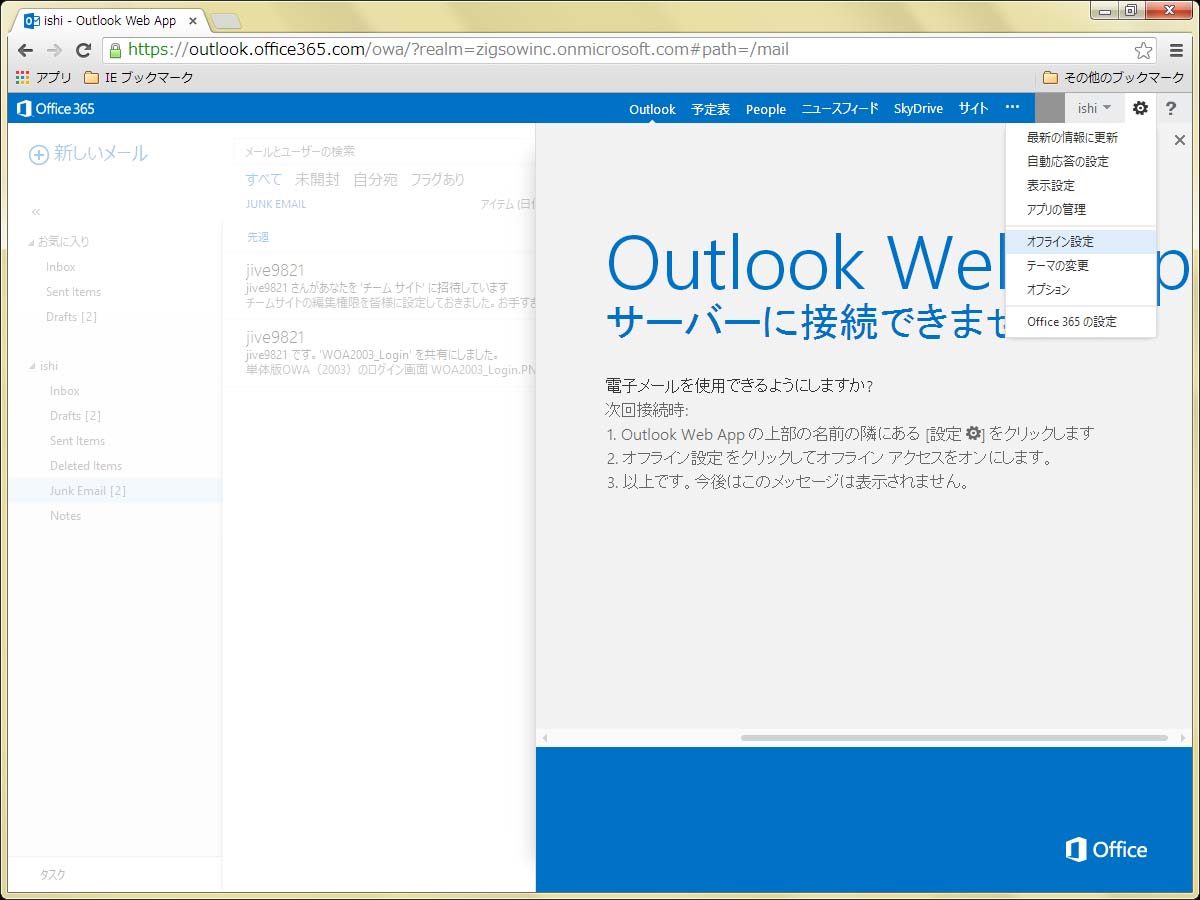Close the Outlook Web App browser tab
The height and width of the screenshot is (900, 1200).
[193, 20]
